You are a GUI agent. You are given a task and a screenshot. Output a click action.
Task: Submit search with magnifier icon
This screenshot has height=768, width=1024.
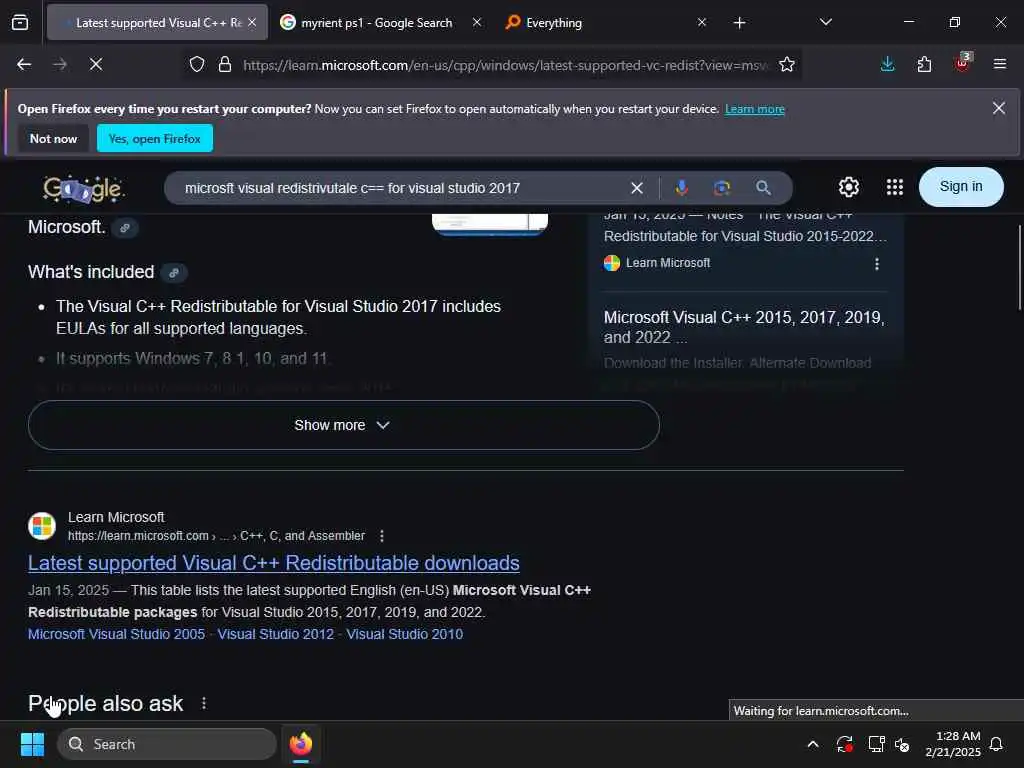point(763,188)
